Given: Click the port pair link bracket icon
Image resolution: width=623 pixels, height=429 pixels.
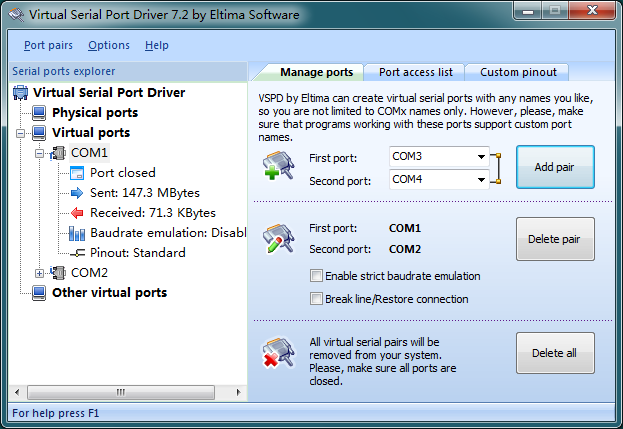Looking at the screenshot, I should (496, 168).
